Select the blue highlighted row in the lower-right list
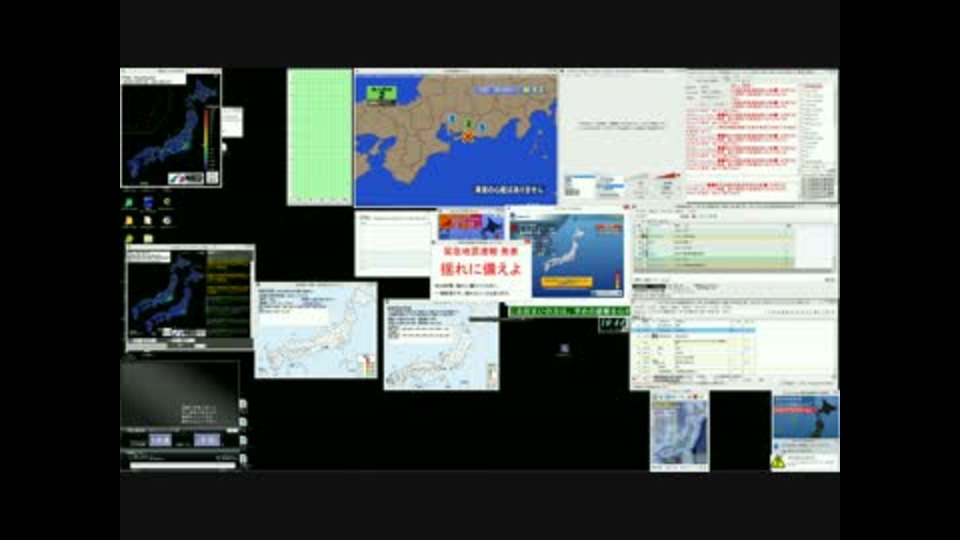The height and width of the screenshot is (540, 960). pos(693,330)
